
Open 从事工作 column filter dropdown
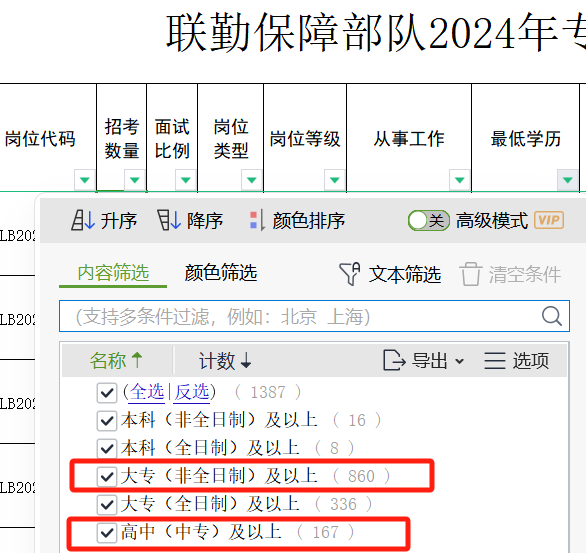pos(459,180)
